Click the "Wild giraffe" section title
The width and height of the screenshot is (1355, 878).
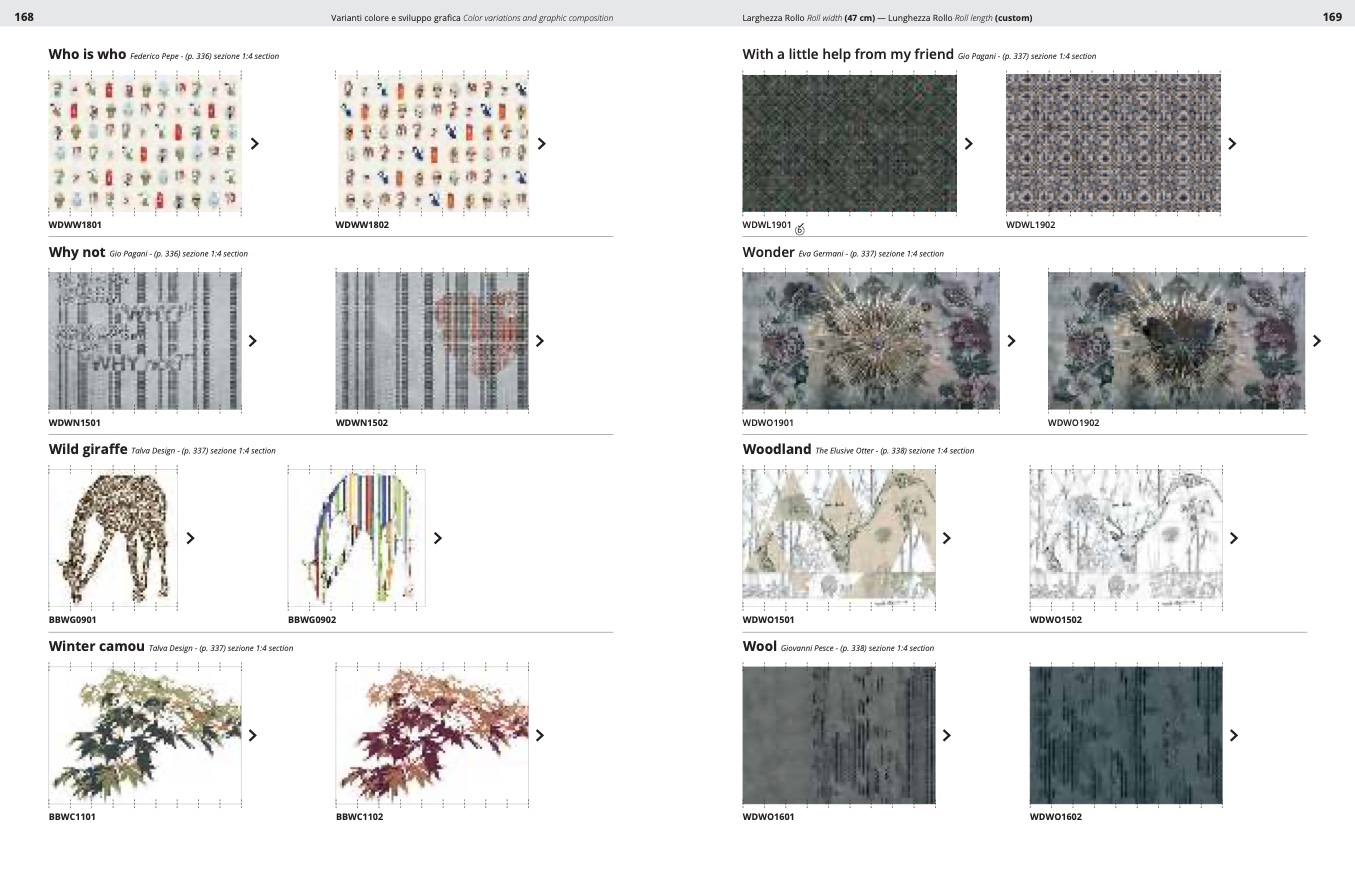(x=88, y=449)
